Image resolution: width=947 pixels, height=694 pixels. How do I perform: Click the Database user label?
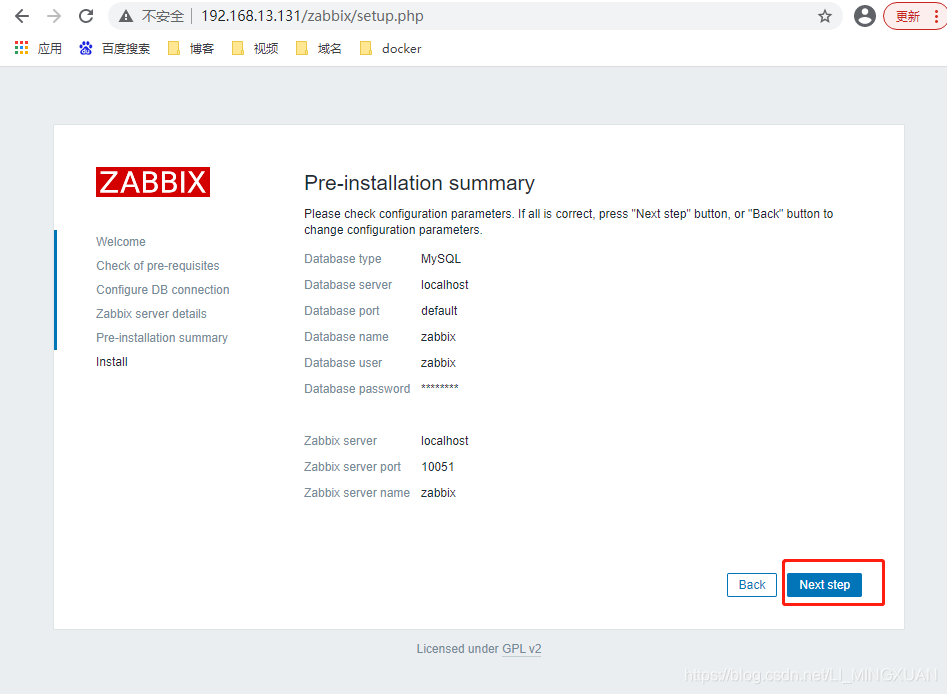[343, 362]
